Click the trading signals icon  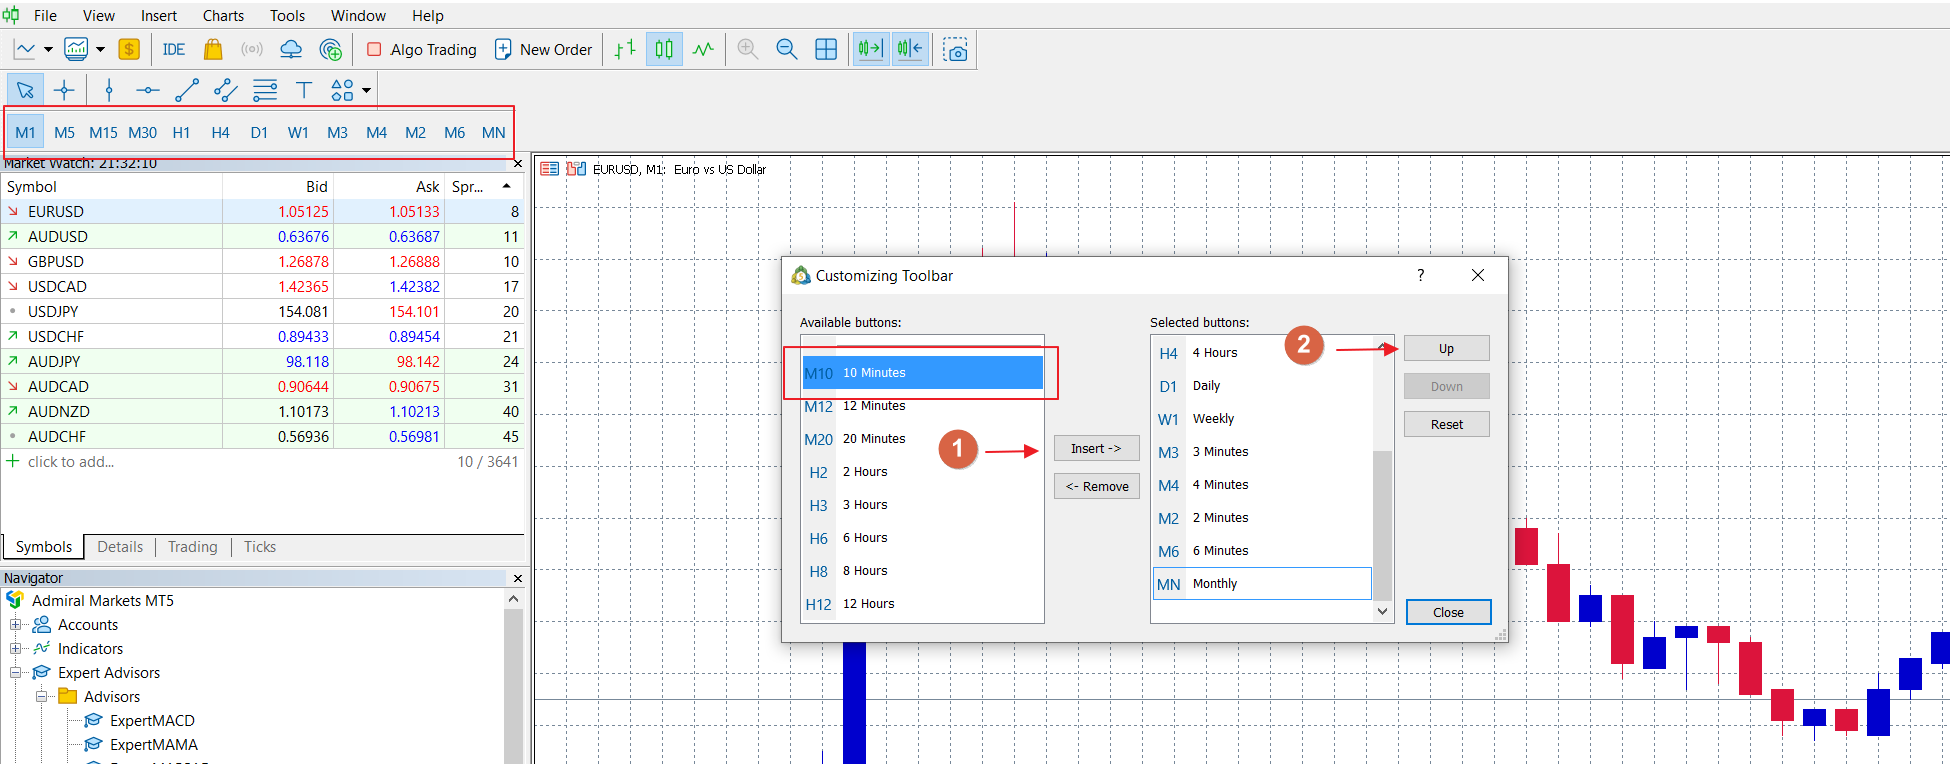point(252,49)
